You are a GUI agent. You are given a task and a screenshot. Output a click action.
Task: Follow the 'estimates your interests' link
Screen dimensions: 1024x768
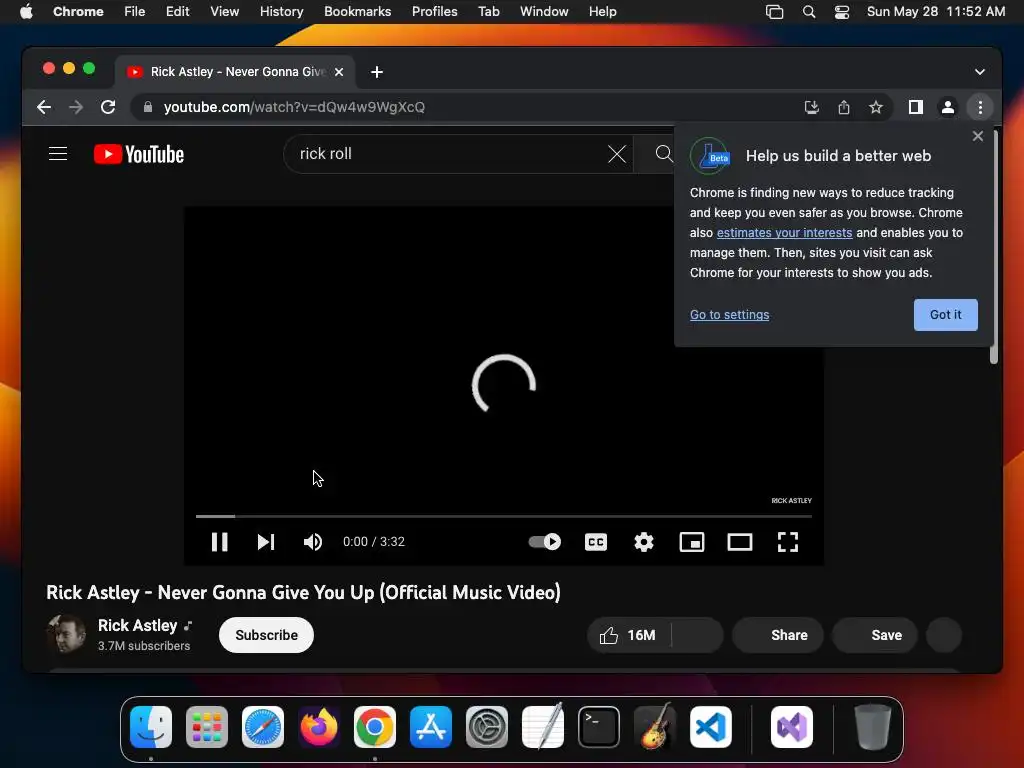[x=784, y=232]
